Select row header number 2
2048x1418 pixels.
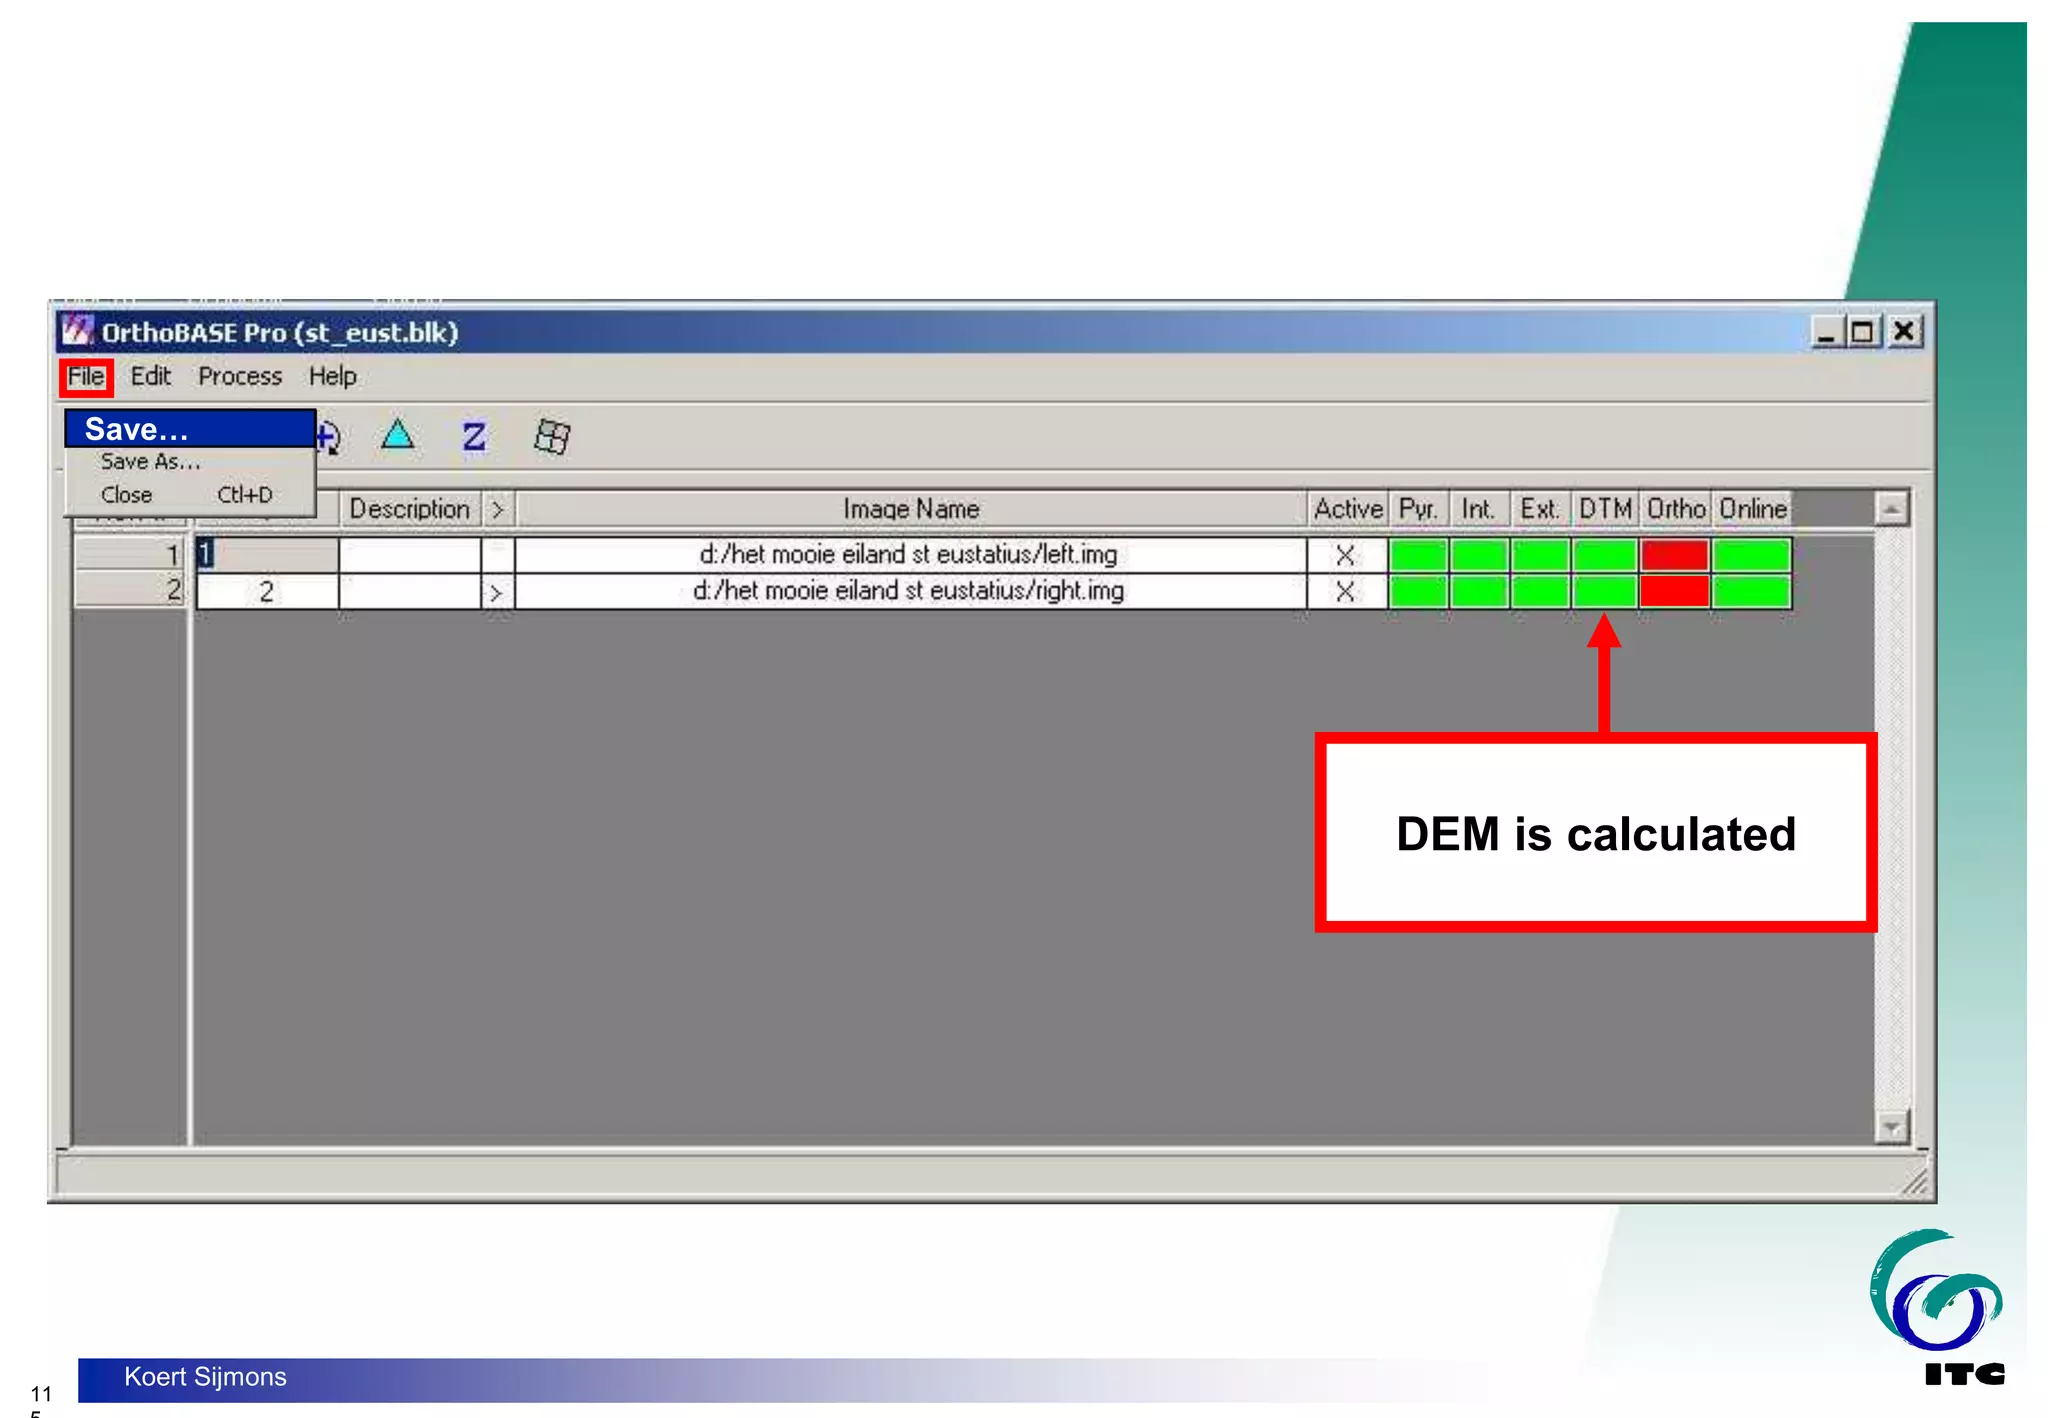[x=130, y=590]
